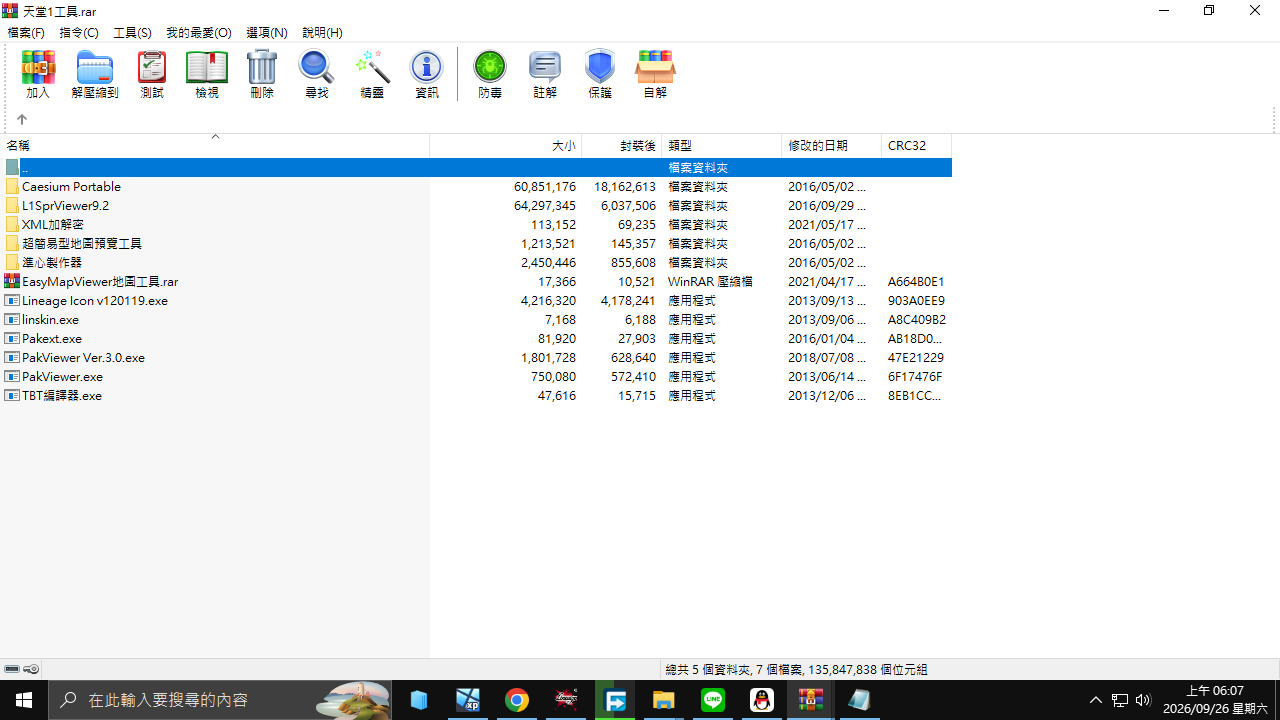Screen dimensions: 1280x720
Task: Sort by the 封裝後 column header
Action: (x=622, y=146)
